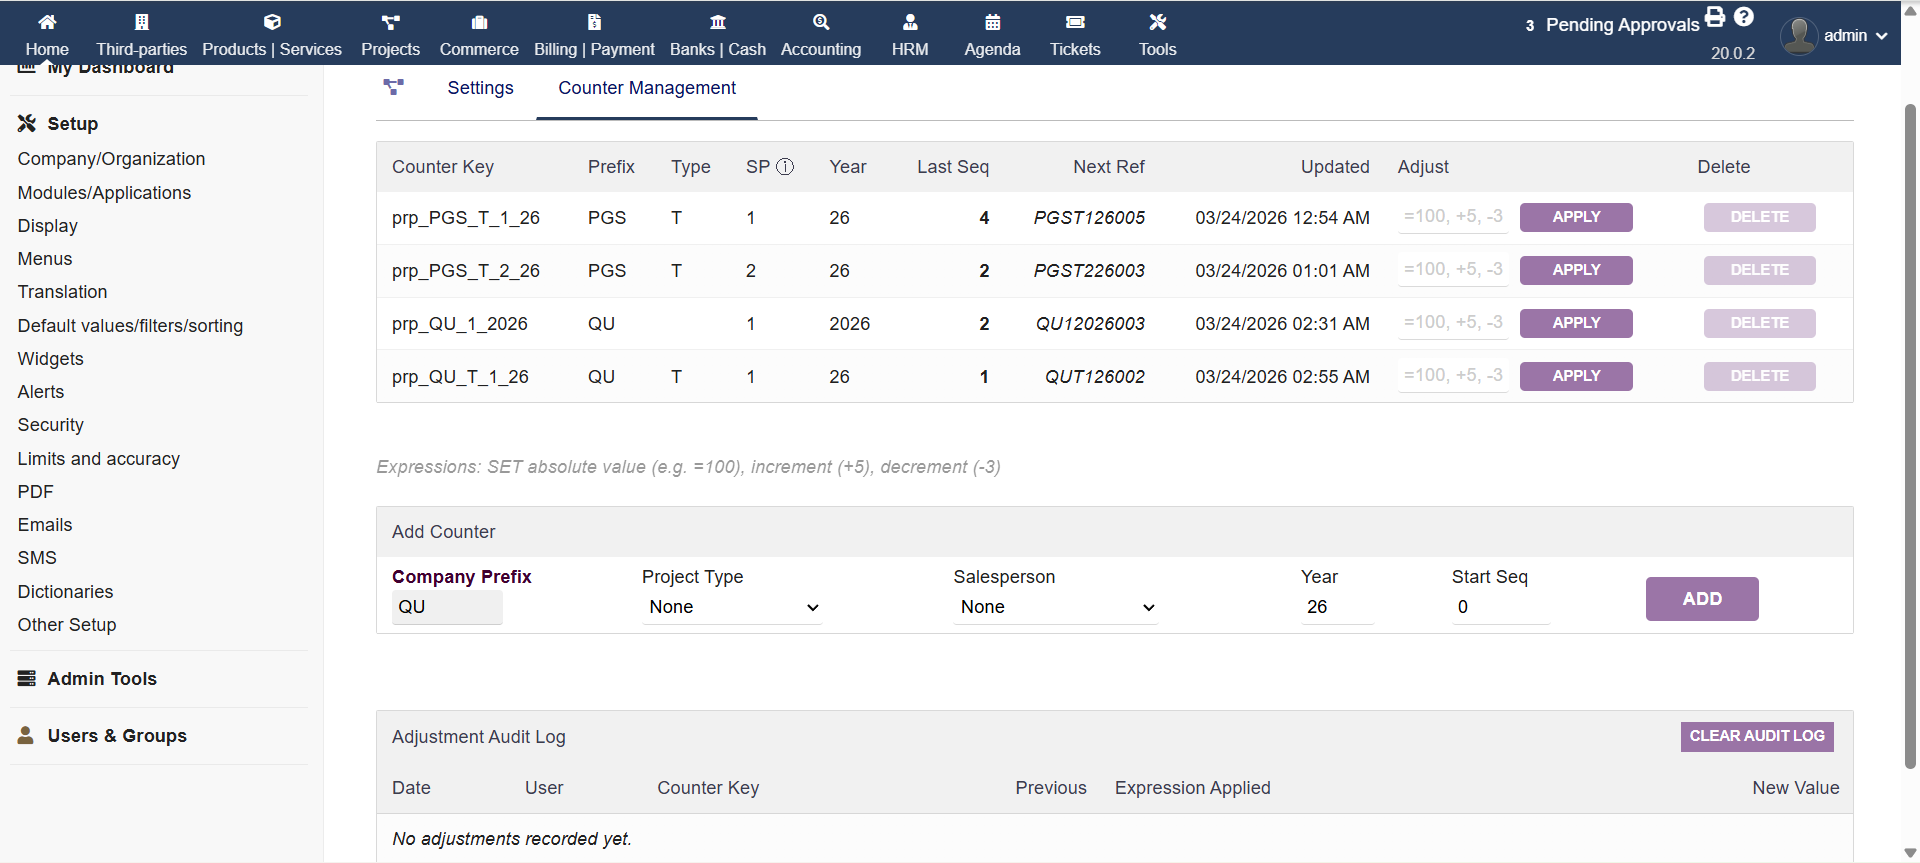Select the Counter Management tab

pyautogui.click(x=646, y=88)
